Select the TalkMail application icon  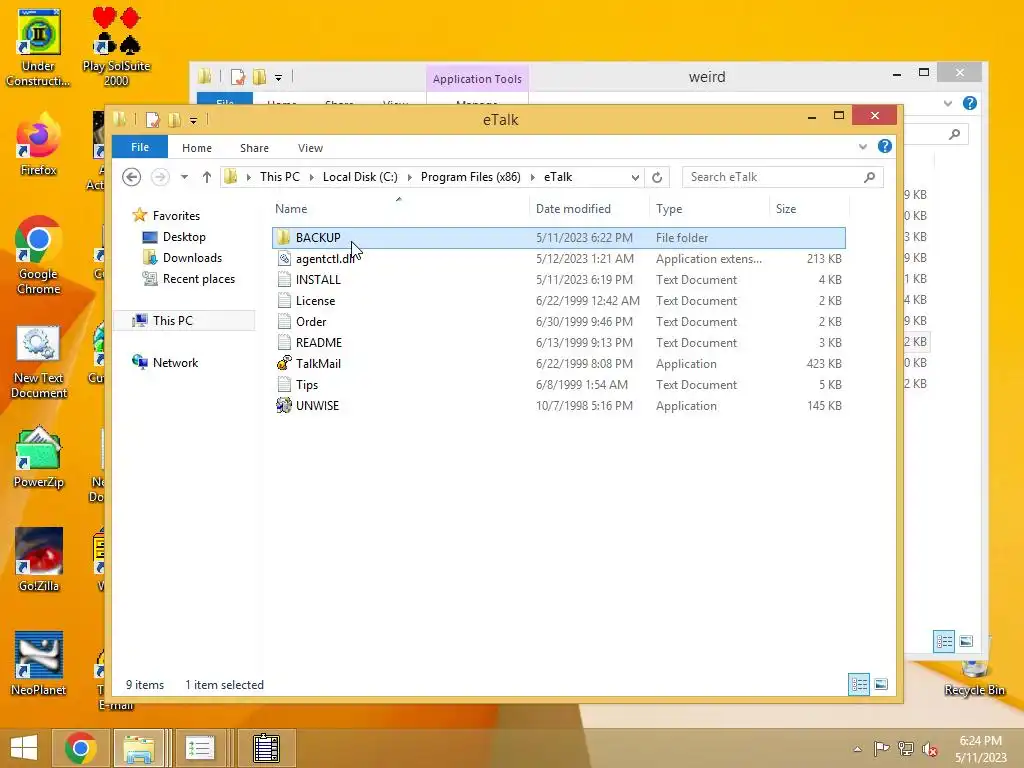pos(284,363)
